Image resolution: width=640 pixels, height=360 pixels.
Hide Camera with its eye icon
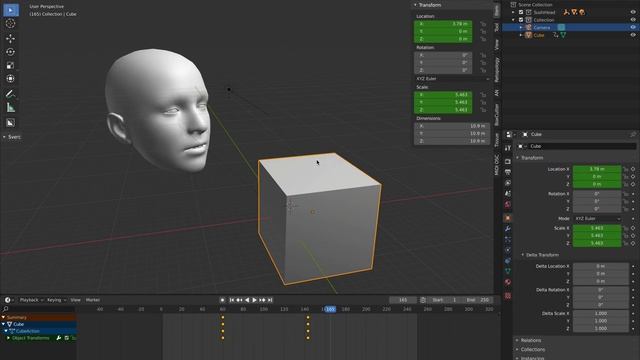(633, 27)
